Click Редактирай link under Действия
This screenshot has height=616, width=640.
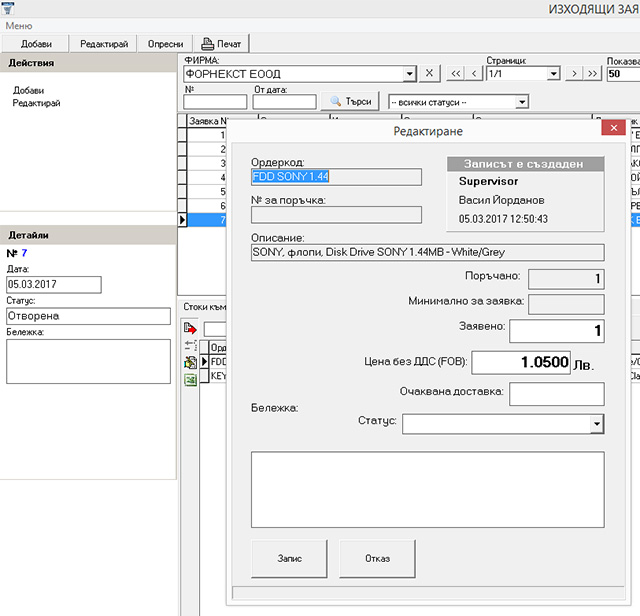(36, 103)
